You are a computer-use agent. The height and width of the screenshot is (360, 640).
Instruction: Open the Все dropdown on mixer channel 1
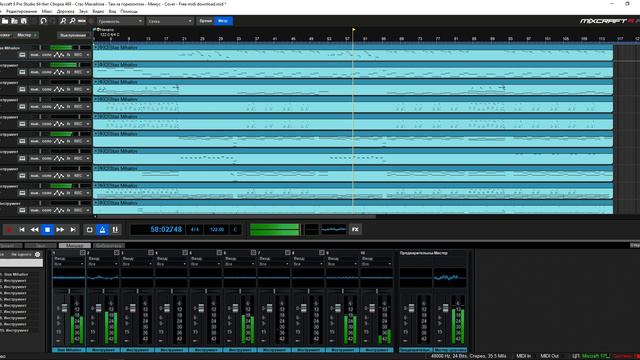tap(69, 264)
